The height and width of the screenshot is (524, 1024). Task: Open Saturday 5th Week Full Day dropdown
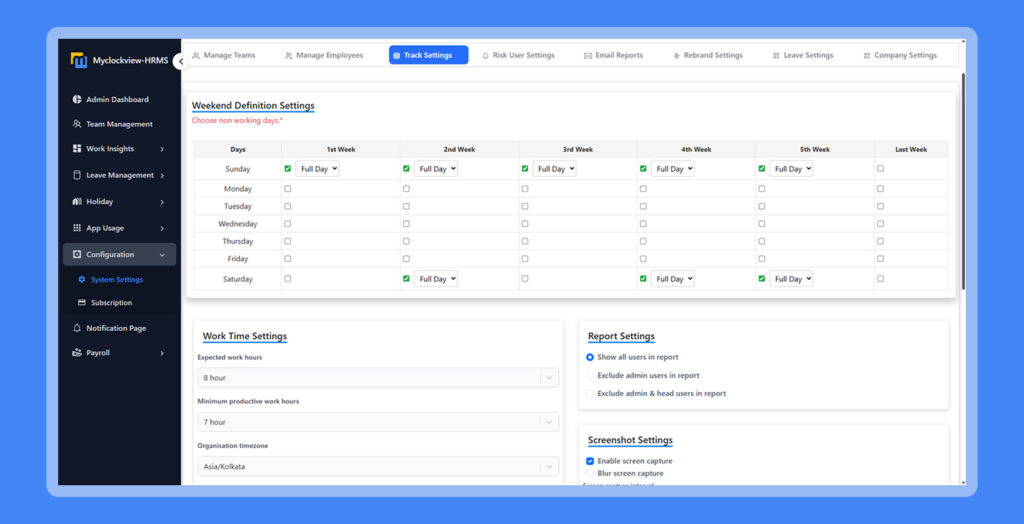pyautogui.click(x=792, y=279)
